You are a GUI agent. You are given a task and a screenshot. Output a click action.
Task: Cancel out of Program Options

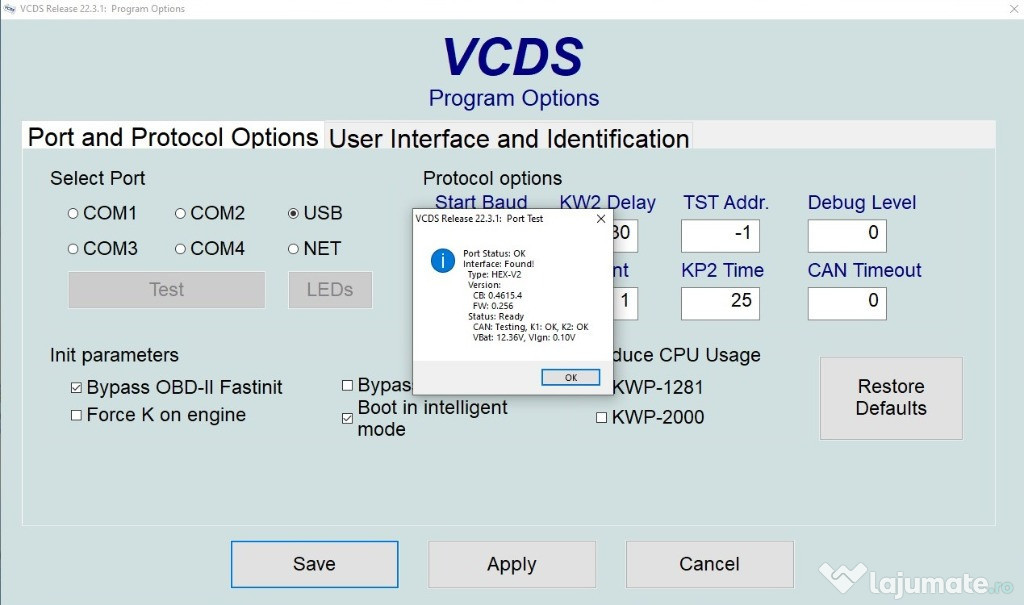tap(709, 564)
